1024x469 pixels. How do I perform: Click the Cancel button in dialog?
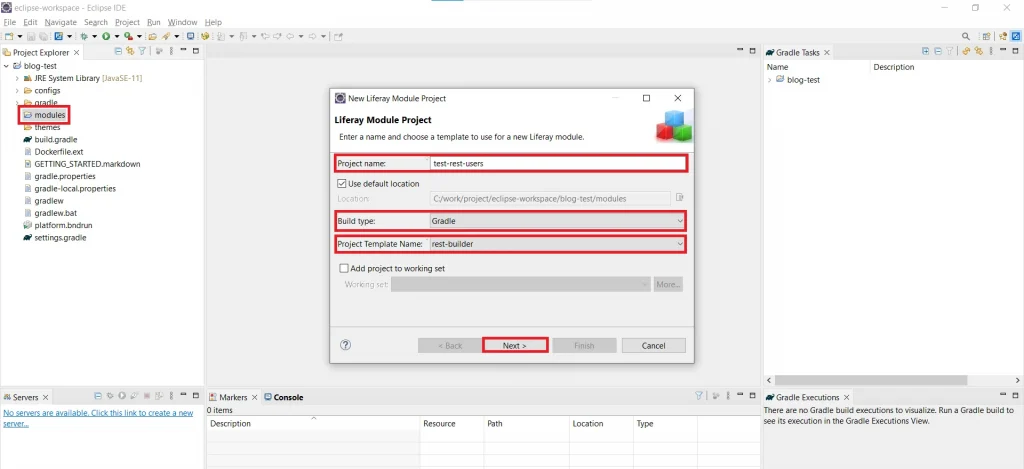(654, 346)
